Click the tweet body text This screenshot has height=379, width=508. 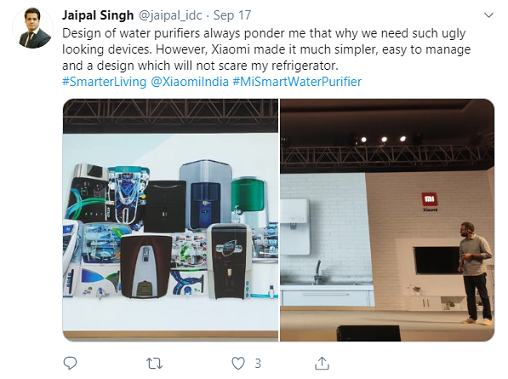click(266, 49)
